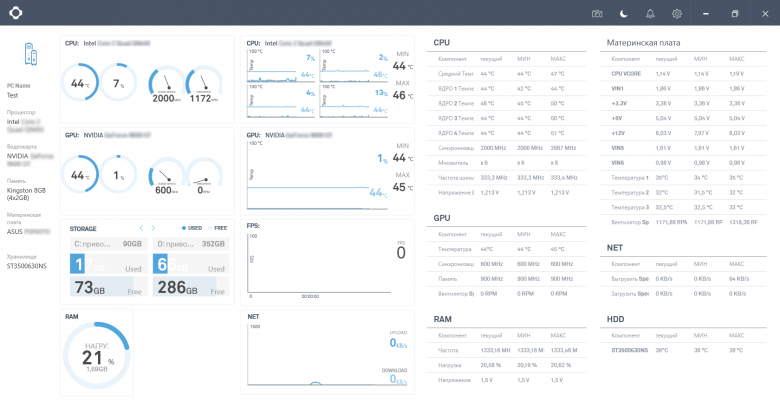Open notifications bell icon
The image size is (780, 401).
pos(650,14)
